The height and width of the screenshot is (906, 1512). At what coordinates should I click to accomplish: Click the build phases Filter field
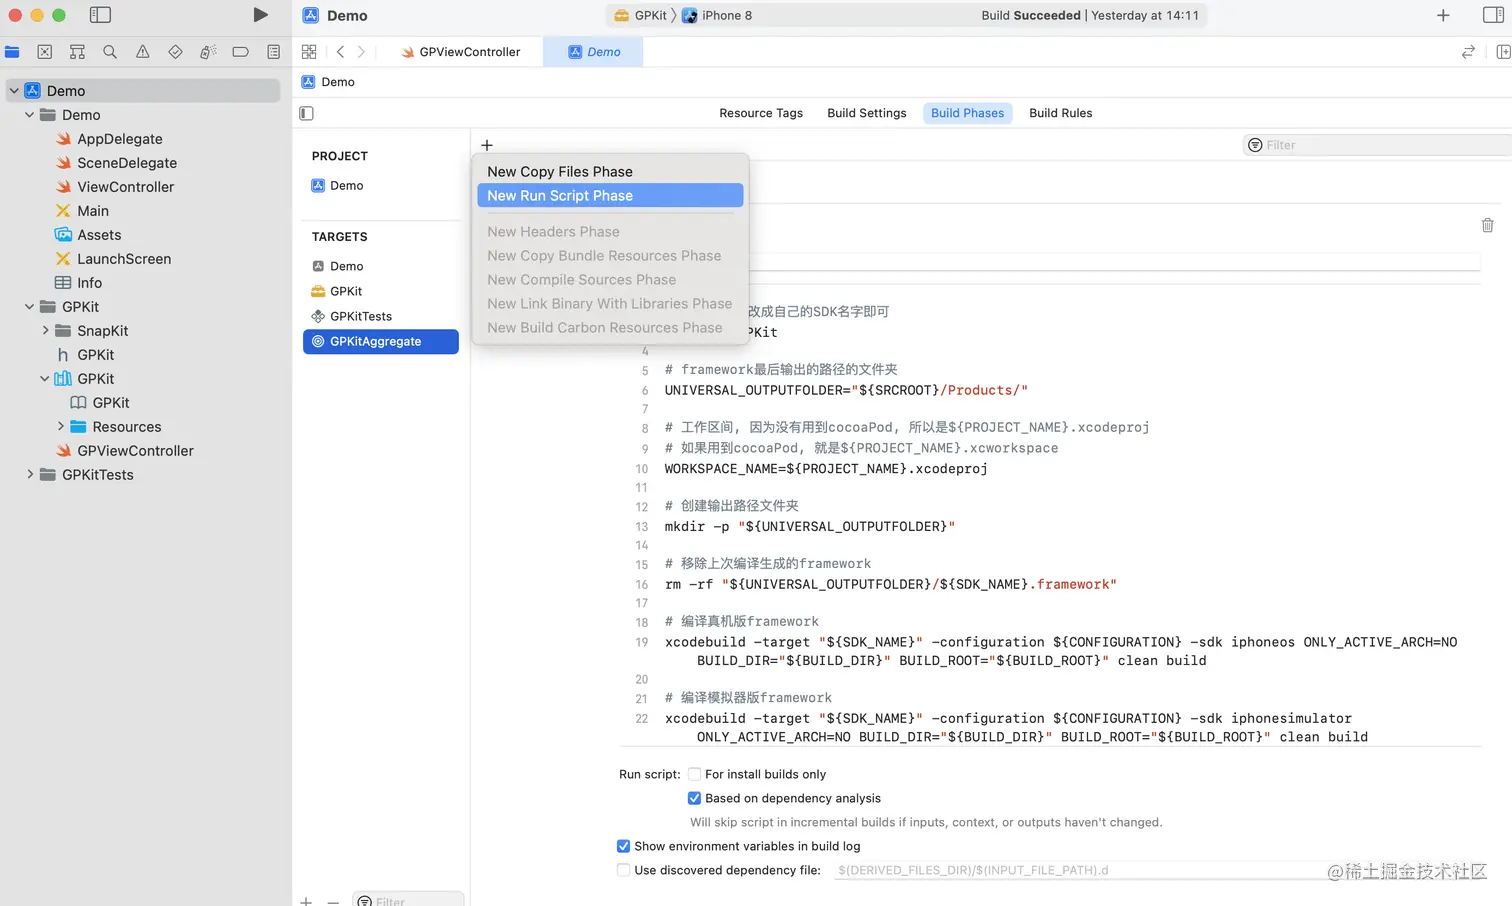1377,145
